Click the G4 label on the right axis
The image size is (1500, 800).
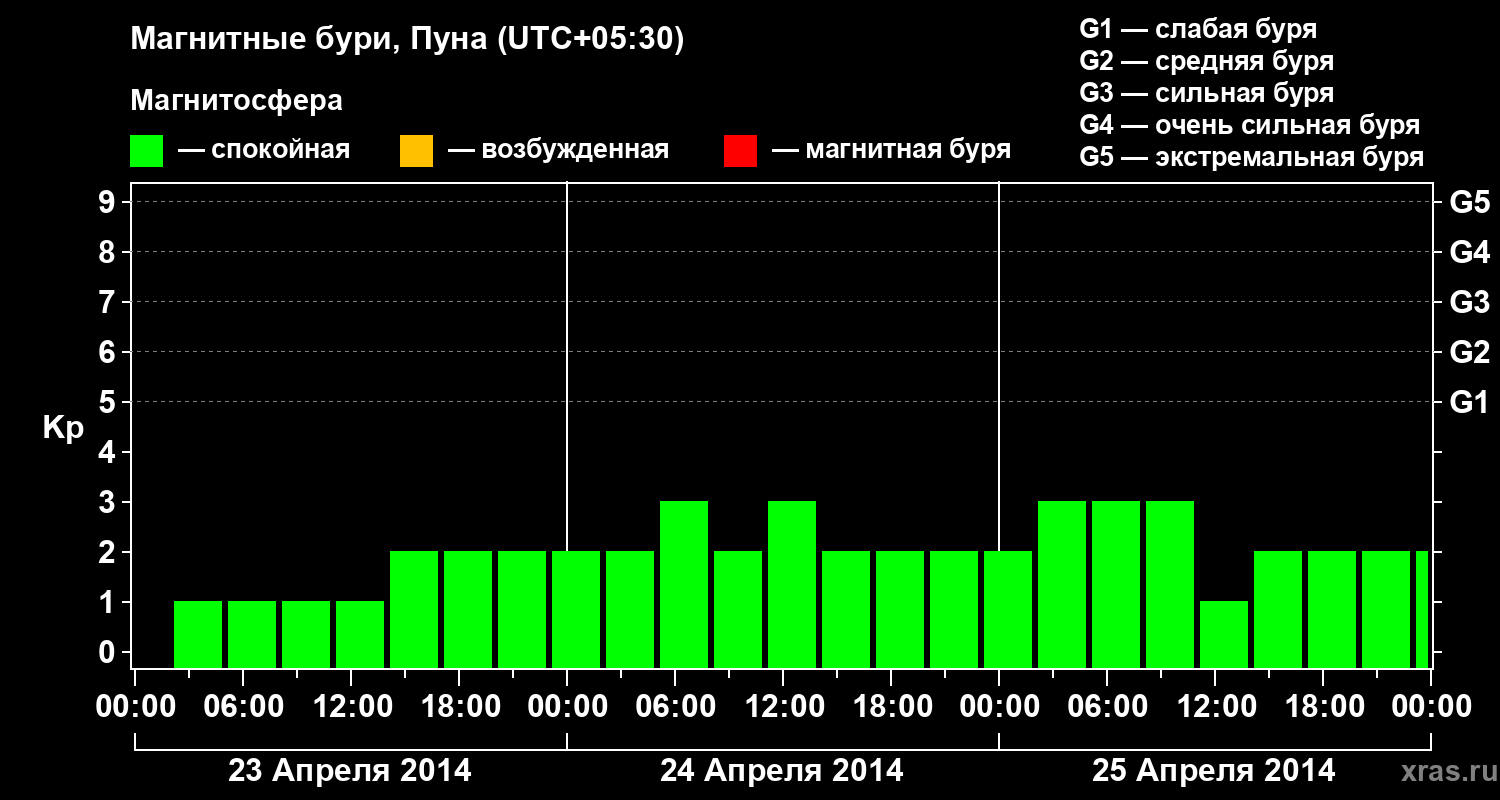1470,253
